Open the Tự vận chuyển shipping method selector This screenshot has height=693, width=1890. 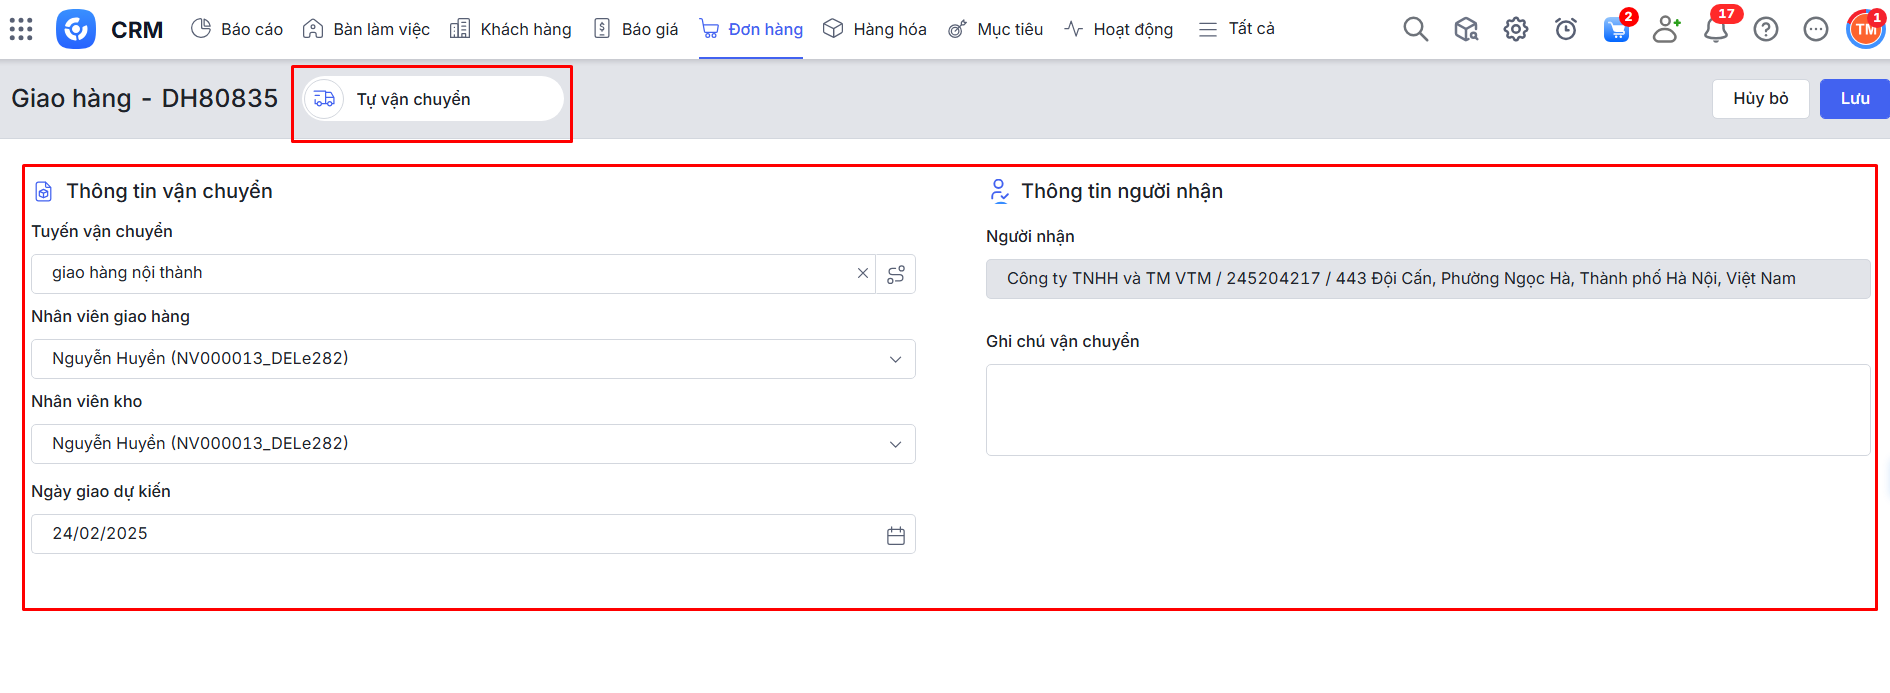click(433, 99)
